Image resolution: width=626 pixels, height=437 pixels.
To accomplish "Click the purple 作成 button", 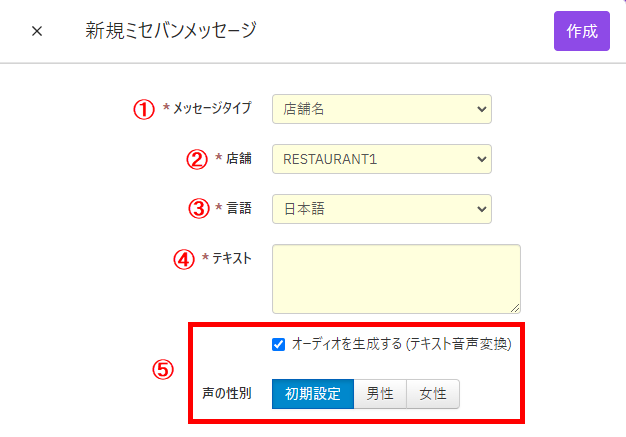I will pyautogui.click(x=581, y=31).
